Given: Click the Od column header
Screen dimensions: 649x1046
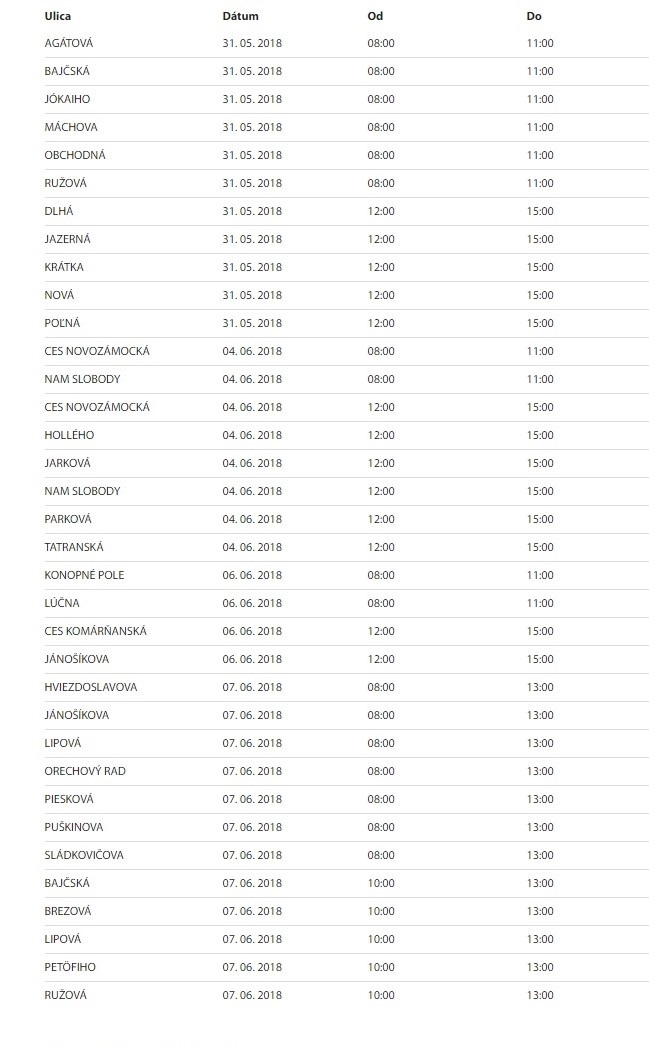Looking at the screenshot, I should 375,16.
